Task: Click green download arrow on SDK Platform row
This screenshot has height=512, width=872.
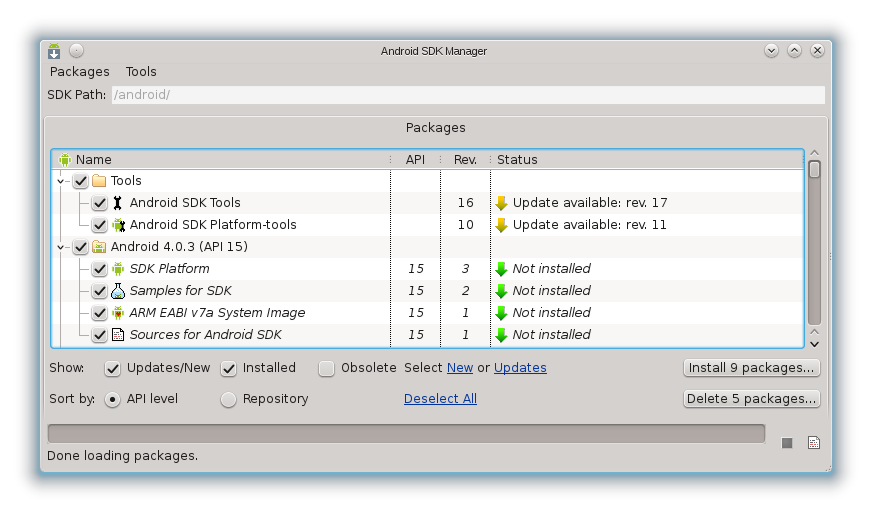Action: point(502,269)
